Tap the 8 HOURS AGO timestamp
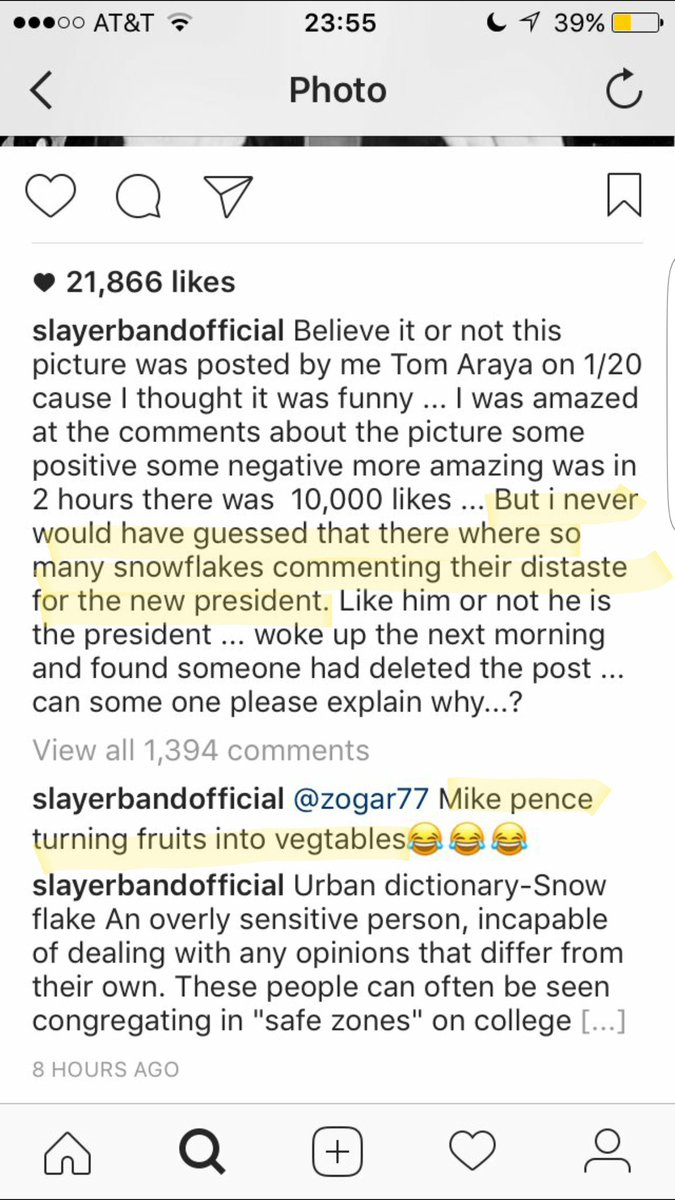 (x=105, y=1069)
